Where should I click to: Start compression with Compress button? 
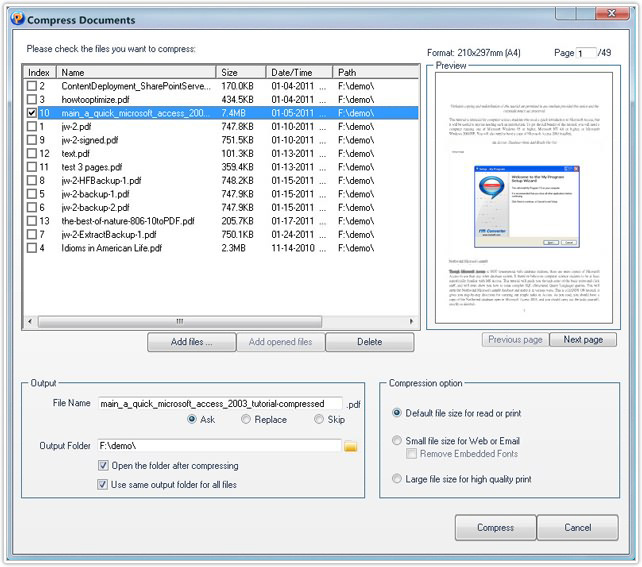pos(495,528)
